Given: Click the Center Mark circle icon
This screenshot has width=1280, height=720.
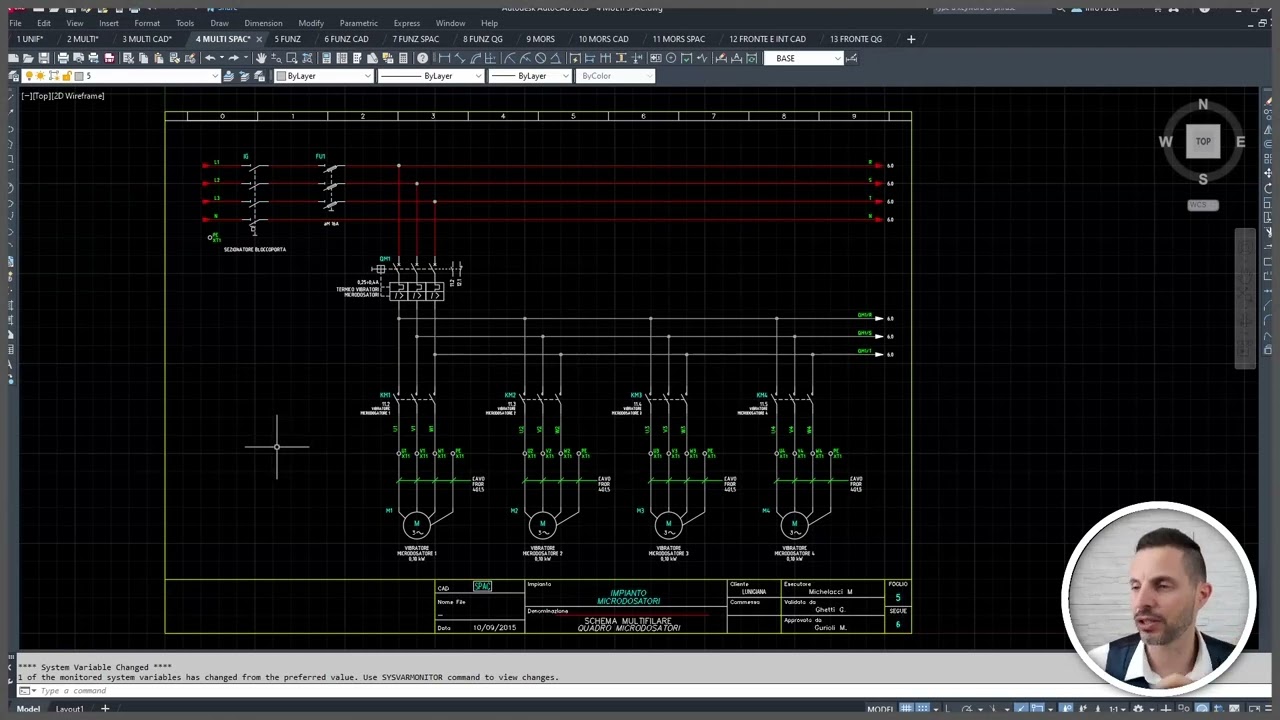Looking at the screenshot, I should [x=671, y=58].
